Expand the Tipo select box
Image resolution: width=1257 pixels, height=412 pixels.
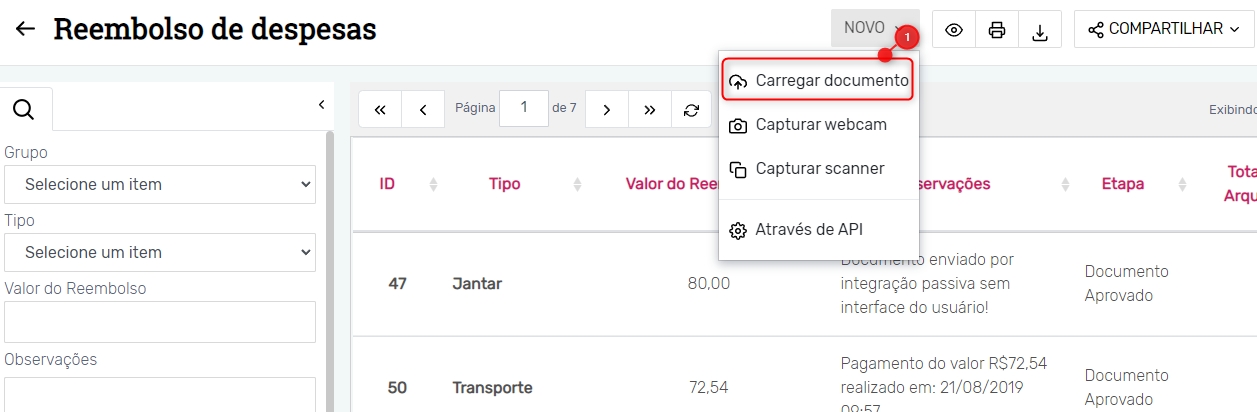[160, 252]
